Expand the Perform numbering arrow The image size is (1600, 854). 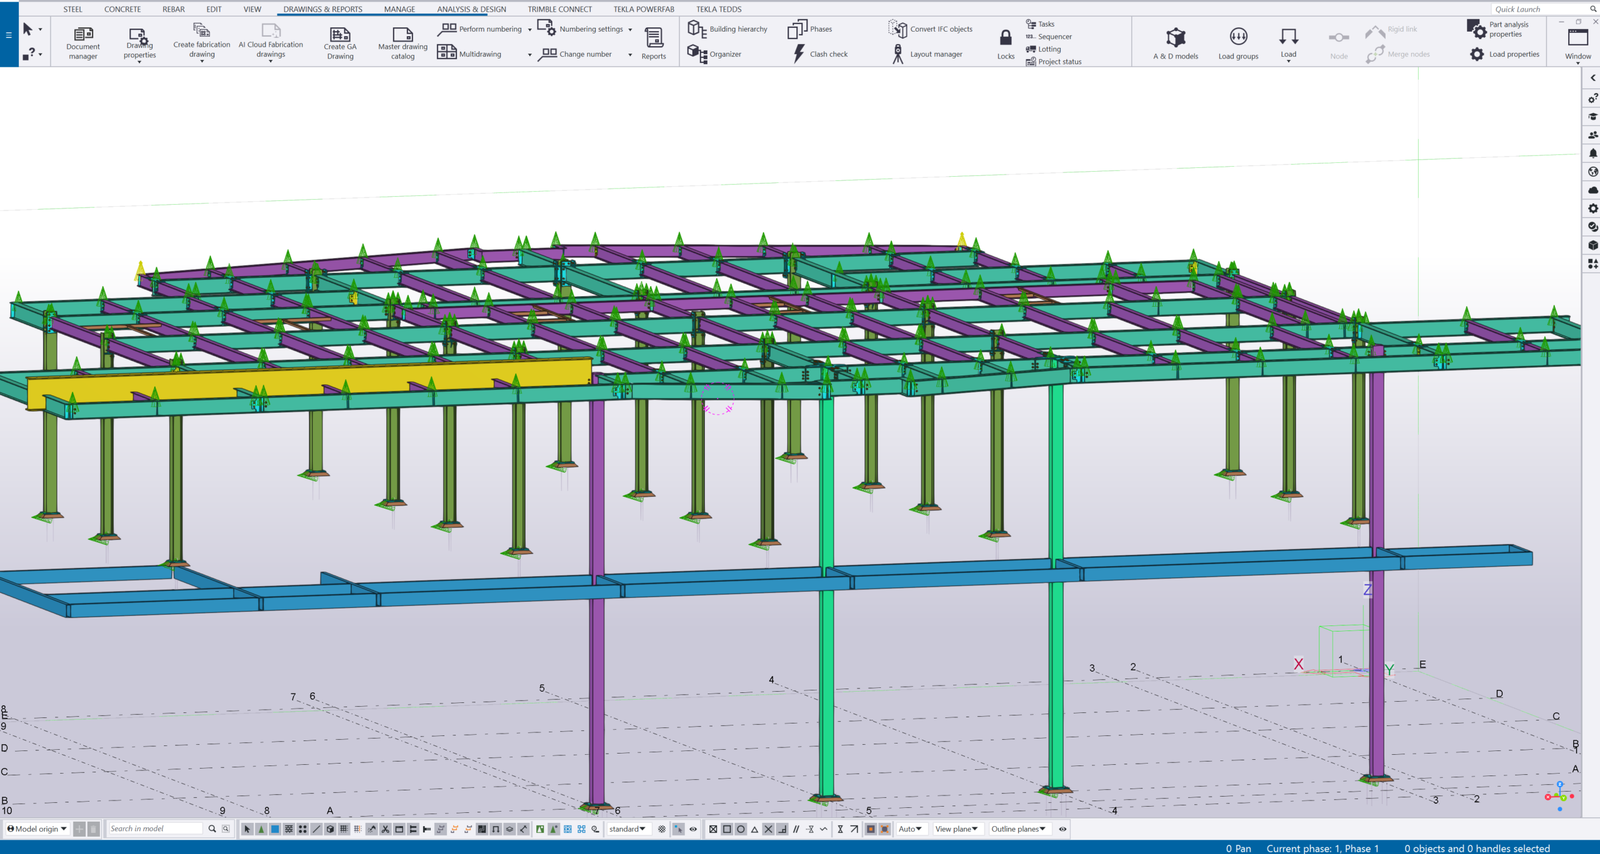pyautogui.click(x=530, y=30)
